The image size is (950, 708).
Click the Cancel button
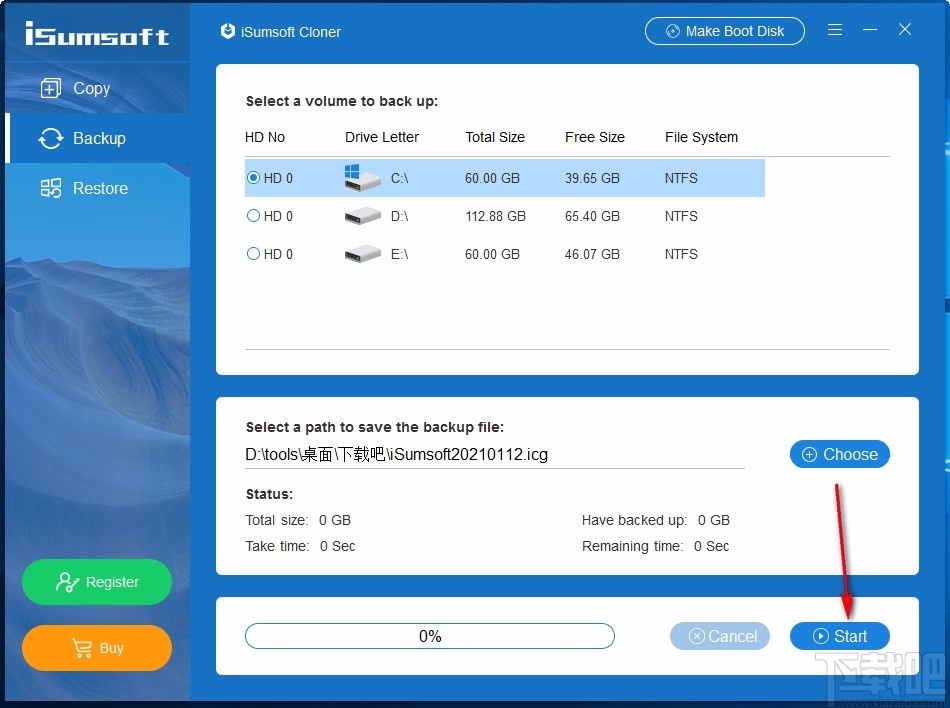tap(720, 636)
